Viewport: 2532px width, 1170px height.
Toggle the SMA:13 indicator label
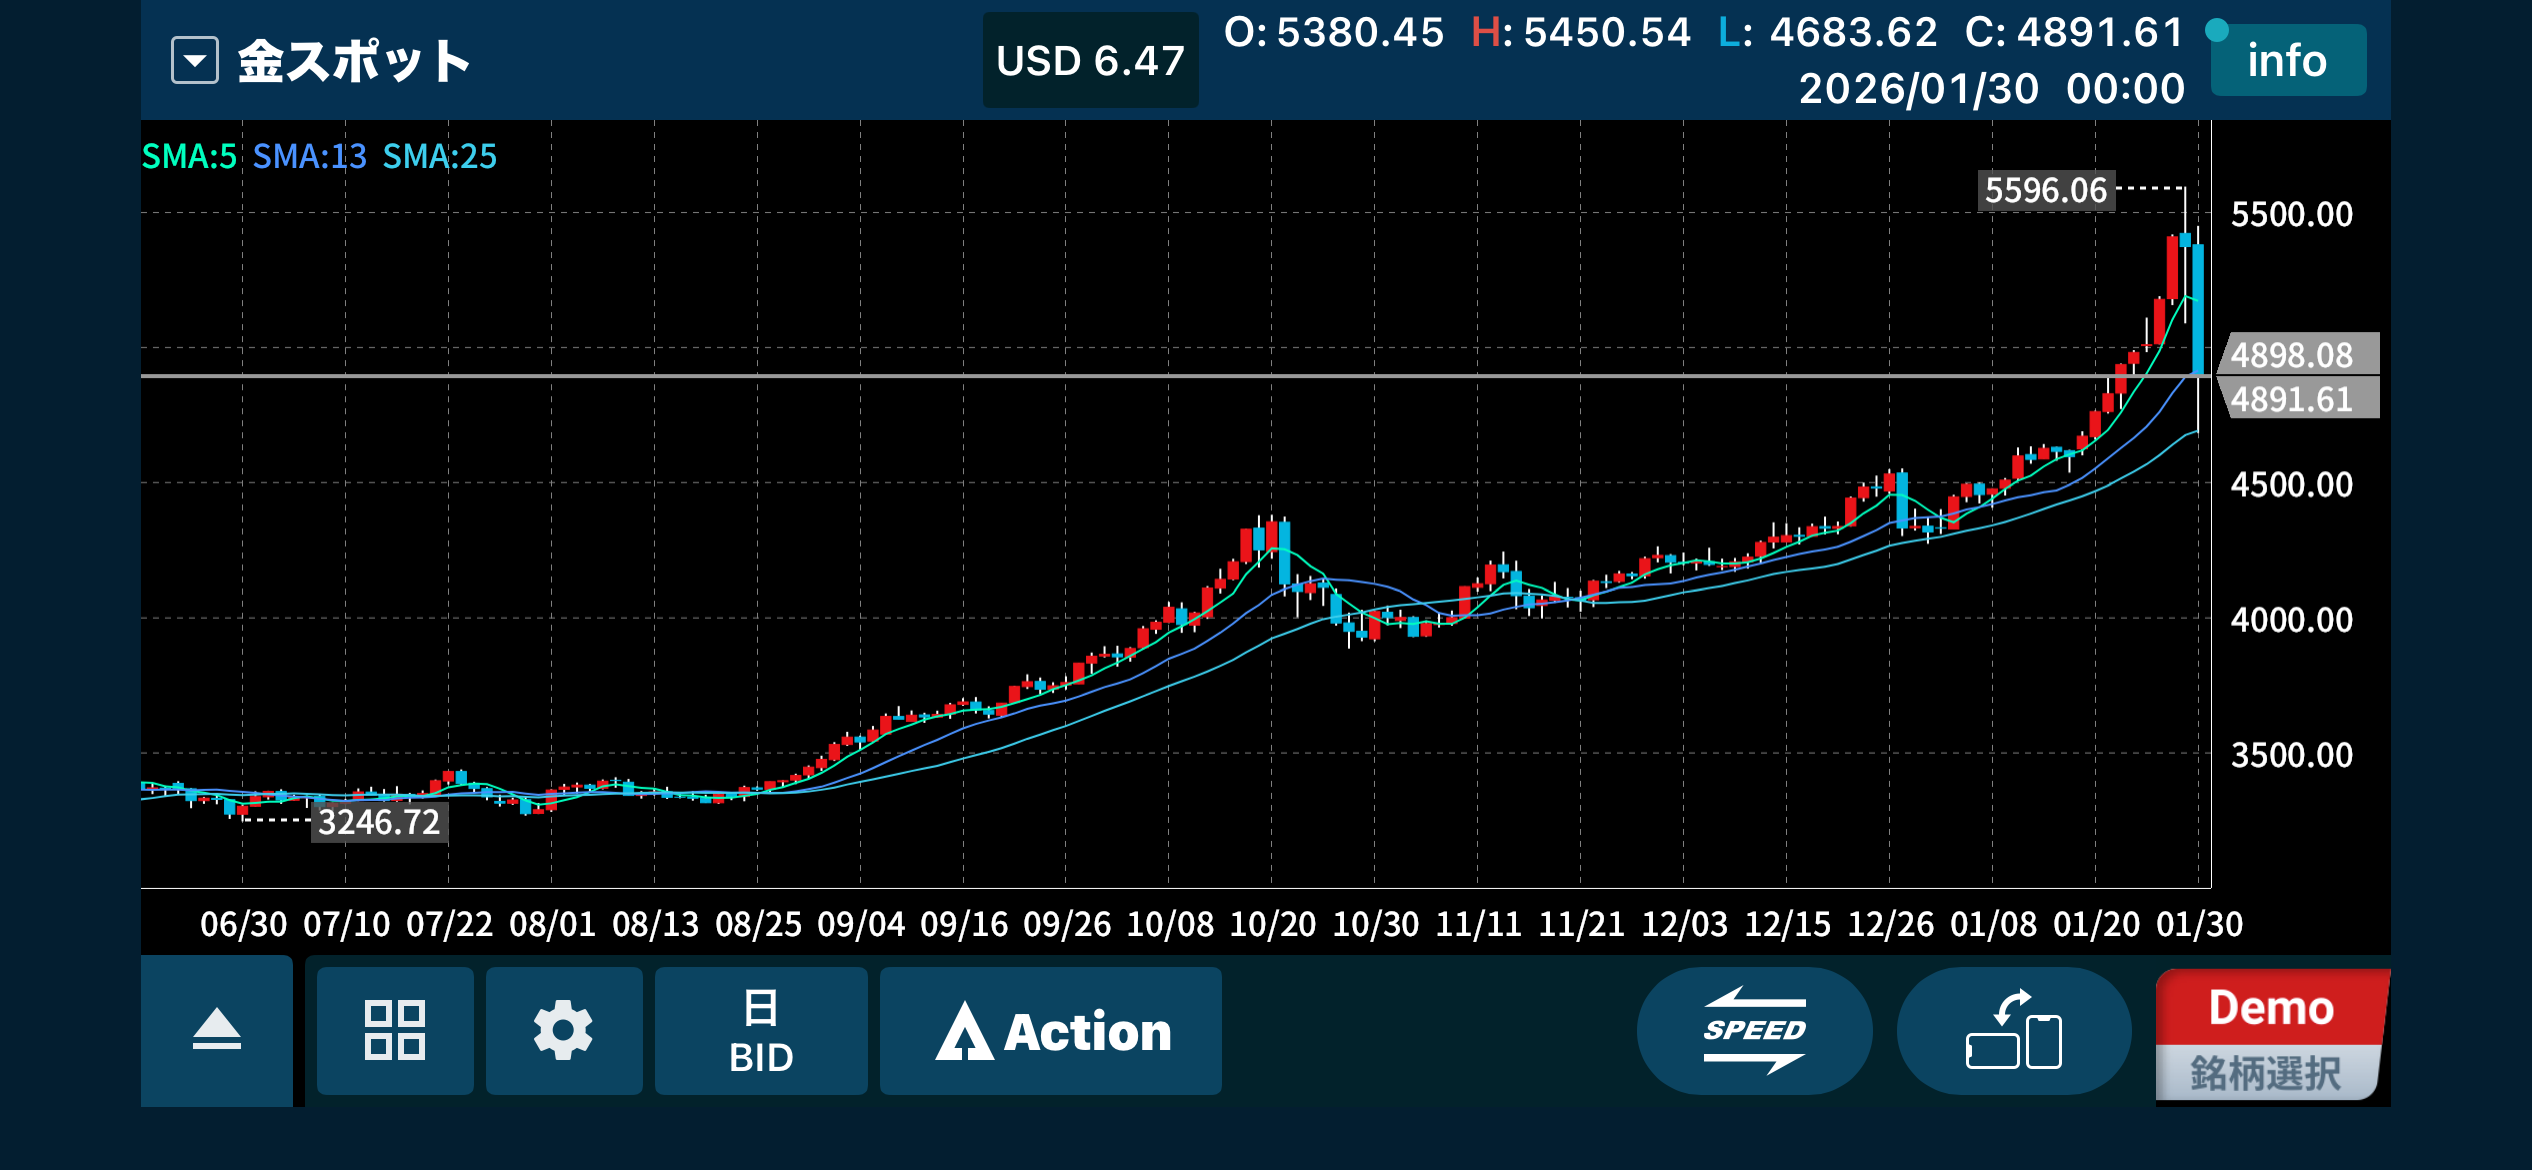pyautogui.click(x=309, y=157)
